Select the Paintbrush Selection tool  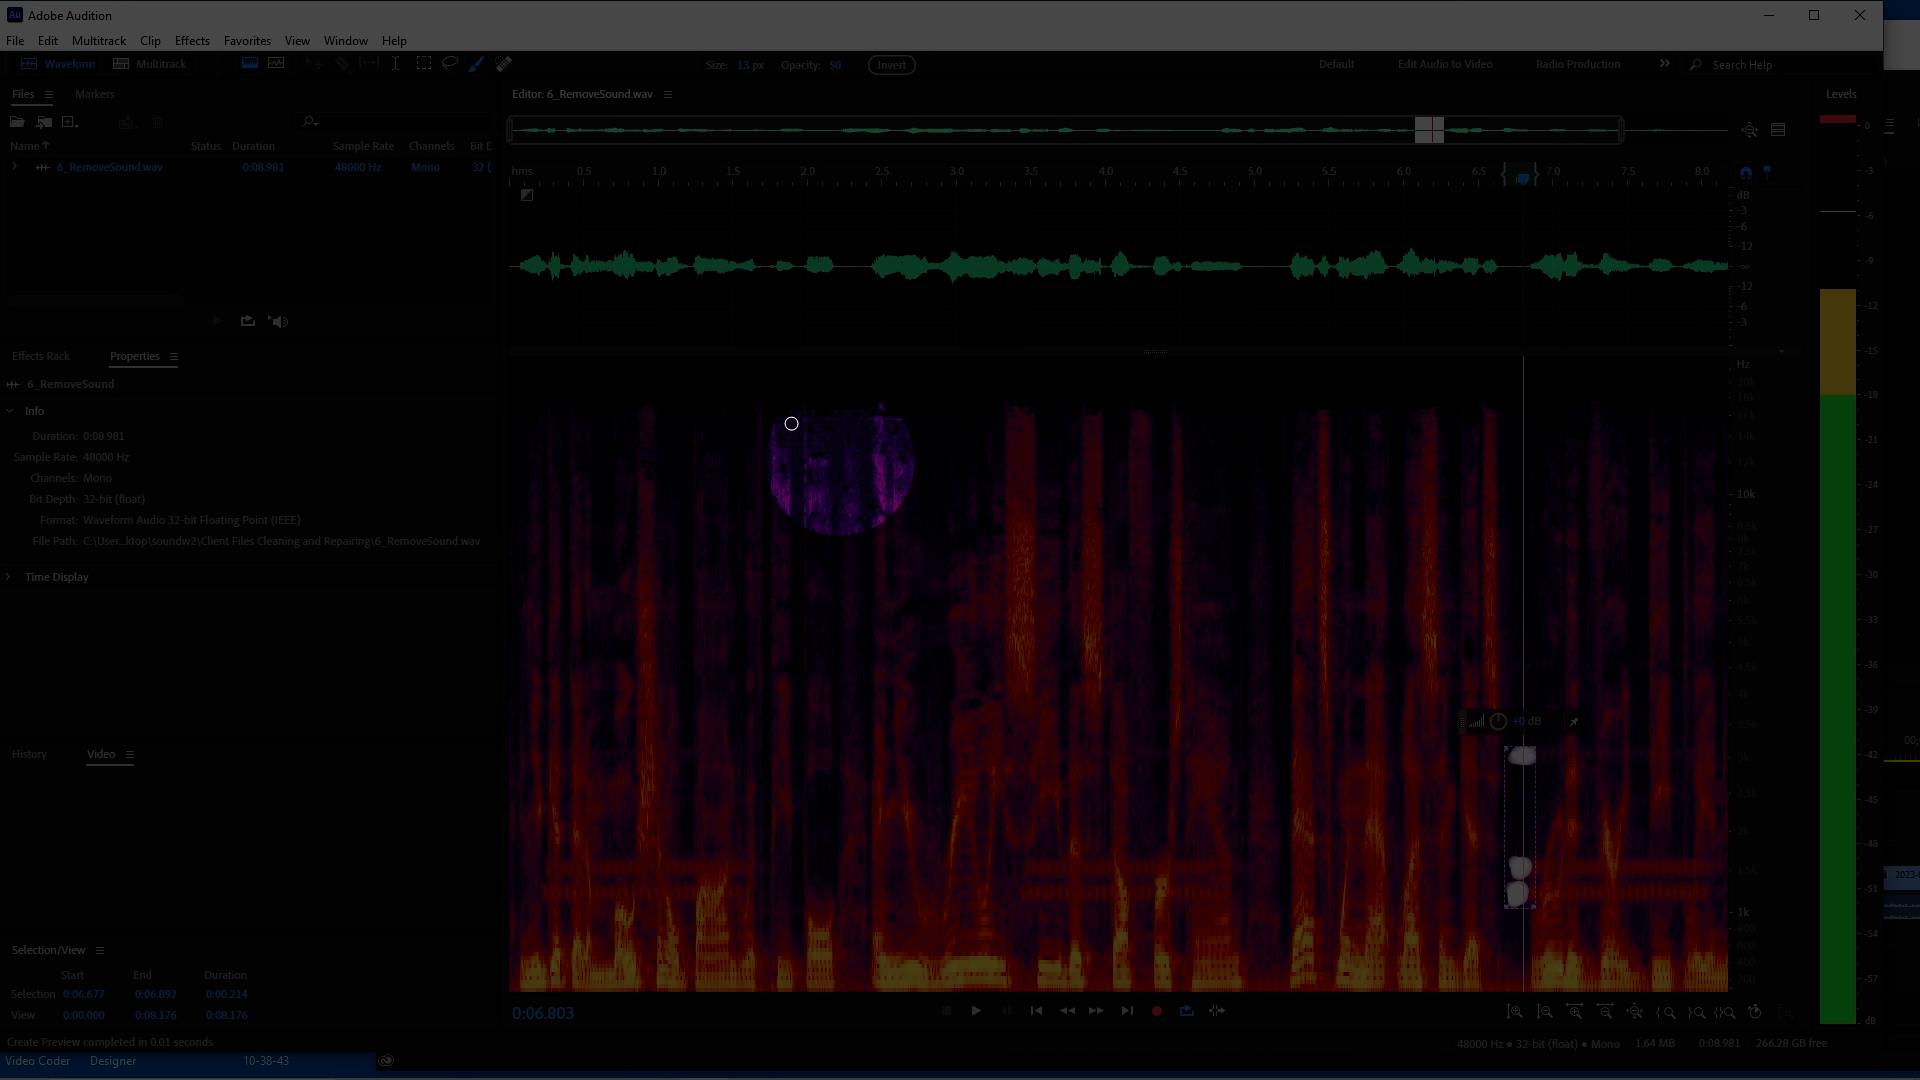coord(477,64)
